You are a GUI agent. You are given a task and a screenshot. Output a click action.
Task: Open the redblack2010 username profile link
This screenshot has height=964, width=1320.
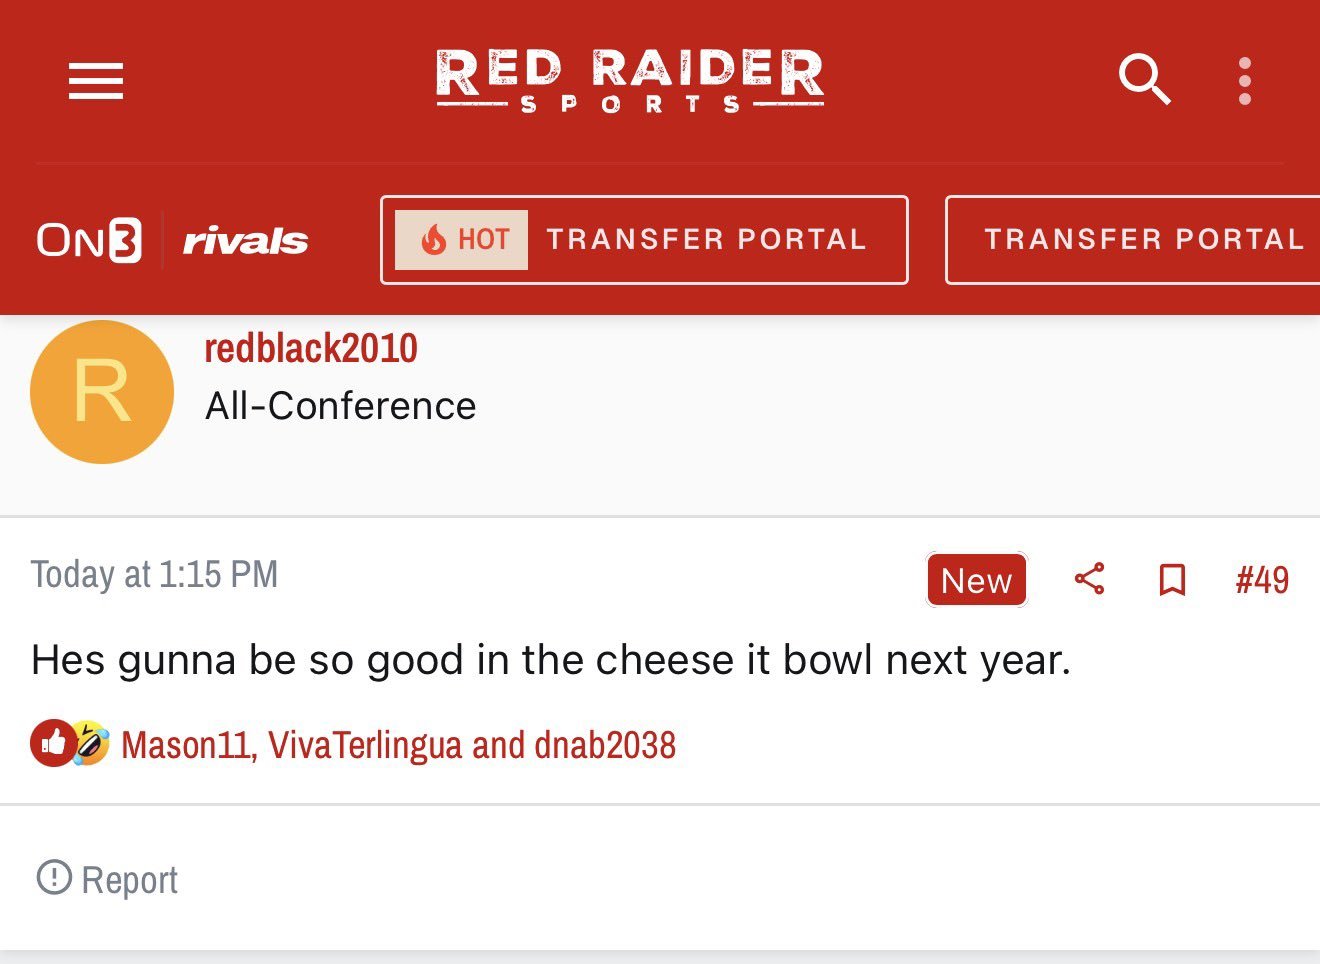(x=311, y=349)
